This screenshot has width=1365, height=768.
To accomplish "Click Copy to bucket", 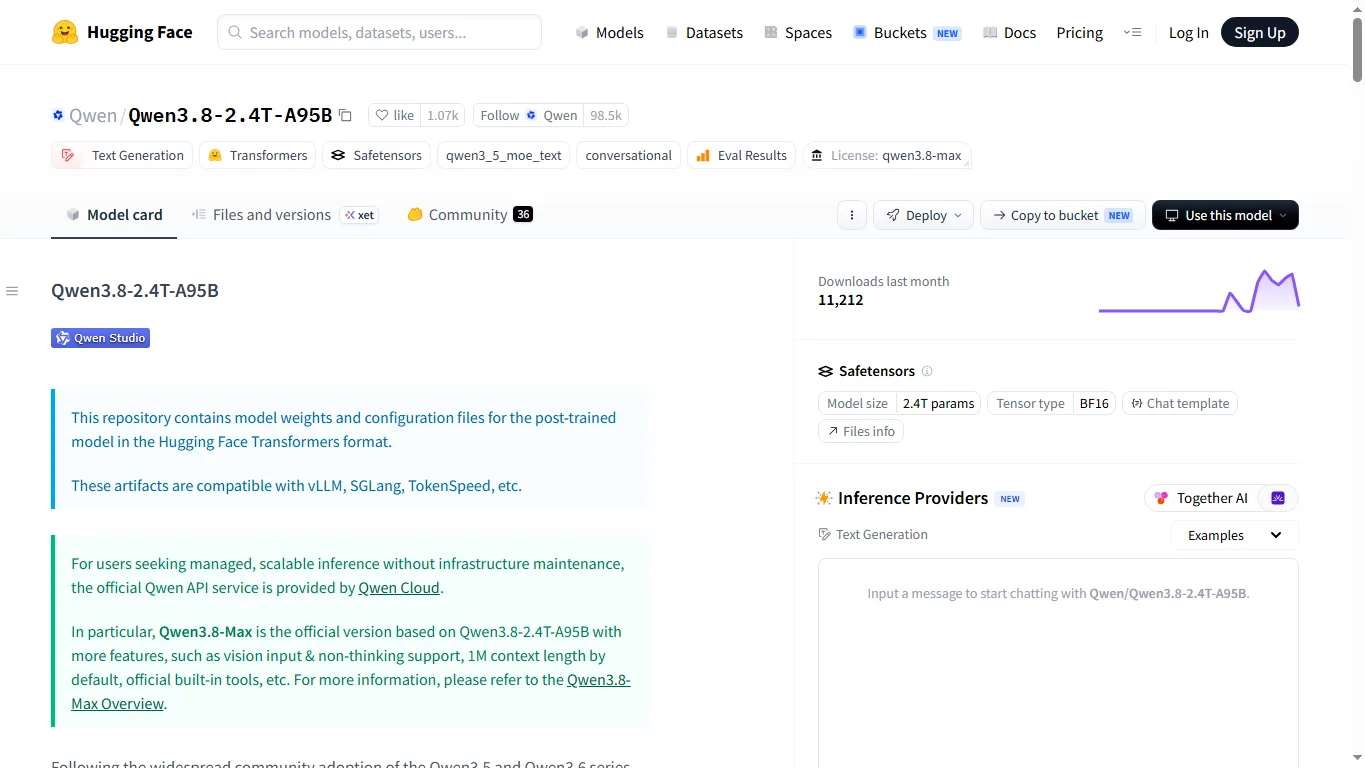I will coord(1062,215).
